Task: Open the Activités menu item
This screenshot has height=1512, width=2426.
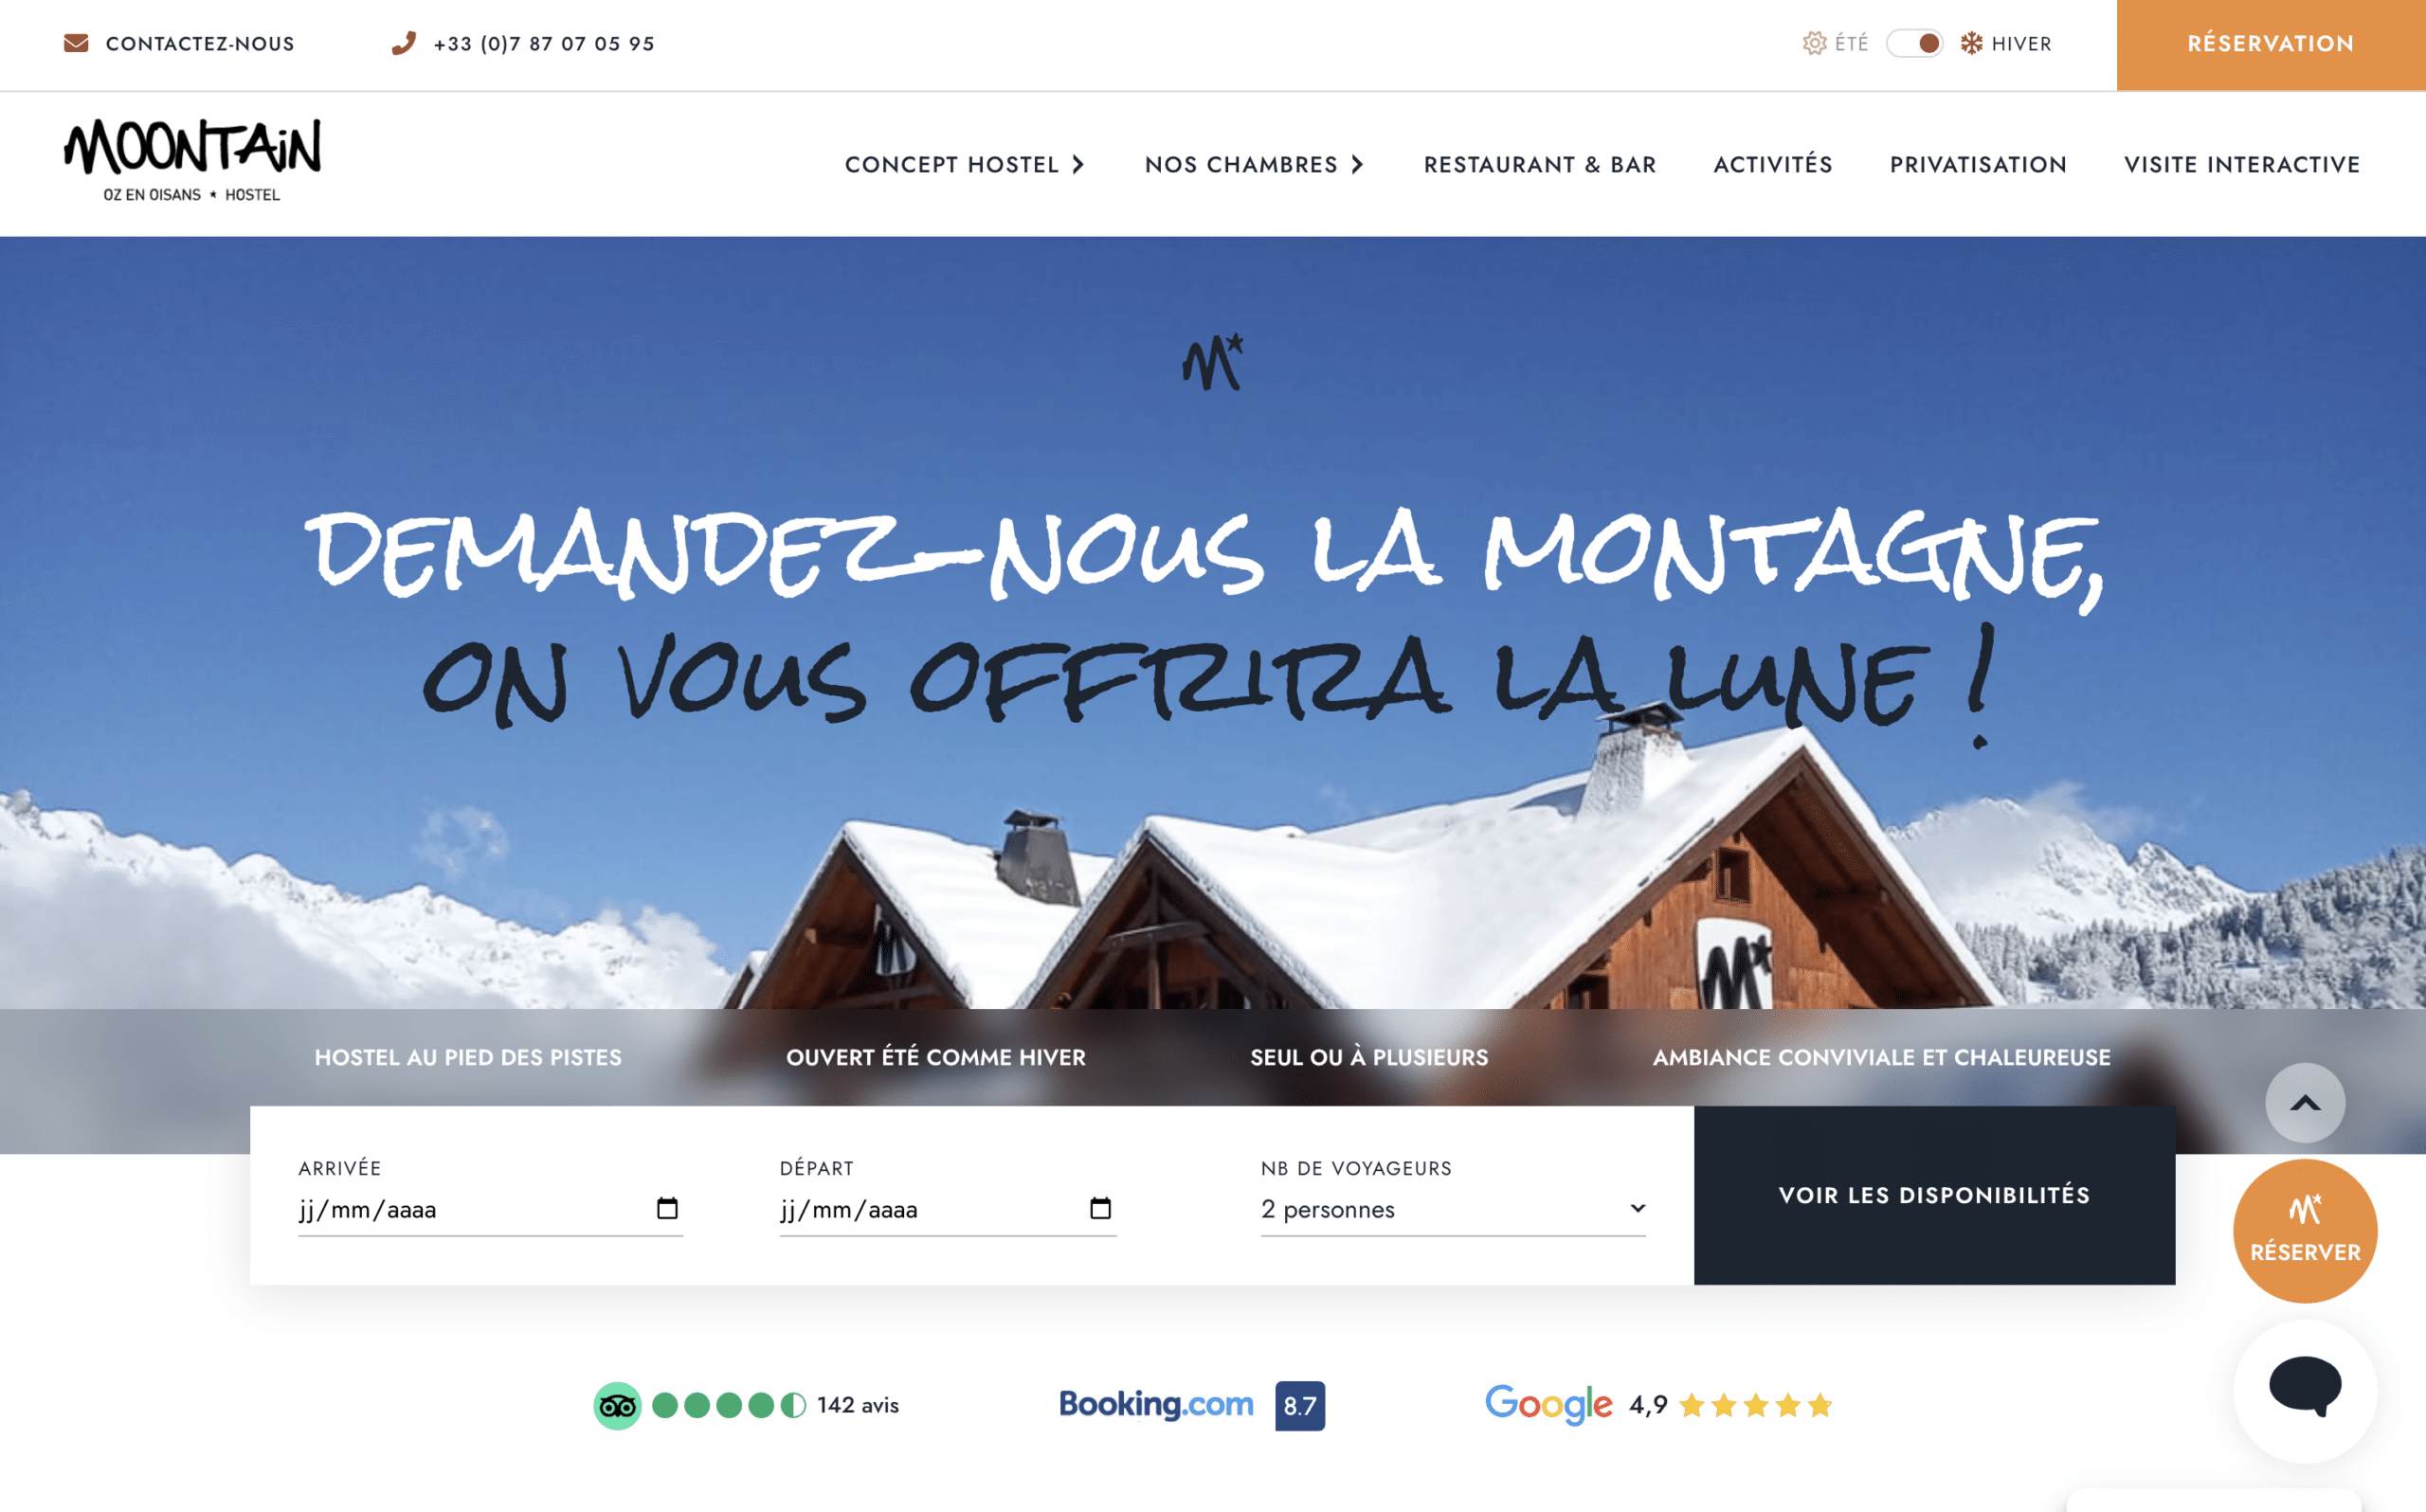Action: (1773, 164)
